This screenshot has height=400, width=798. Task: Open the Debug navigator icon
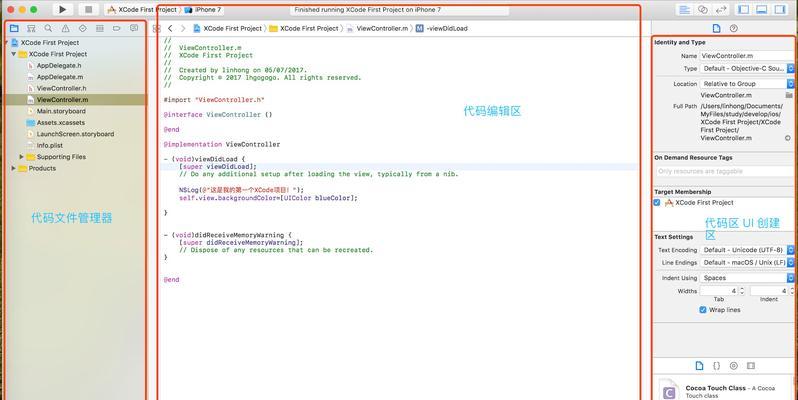(x=100, y=28)
